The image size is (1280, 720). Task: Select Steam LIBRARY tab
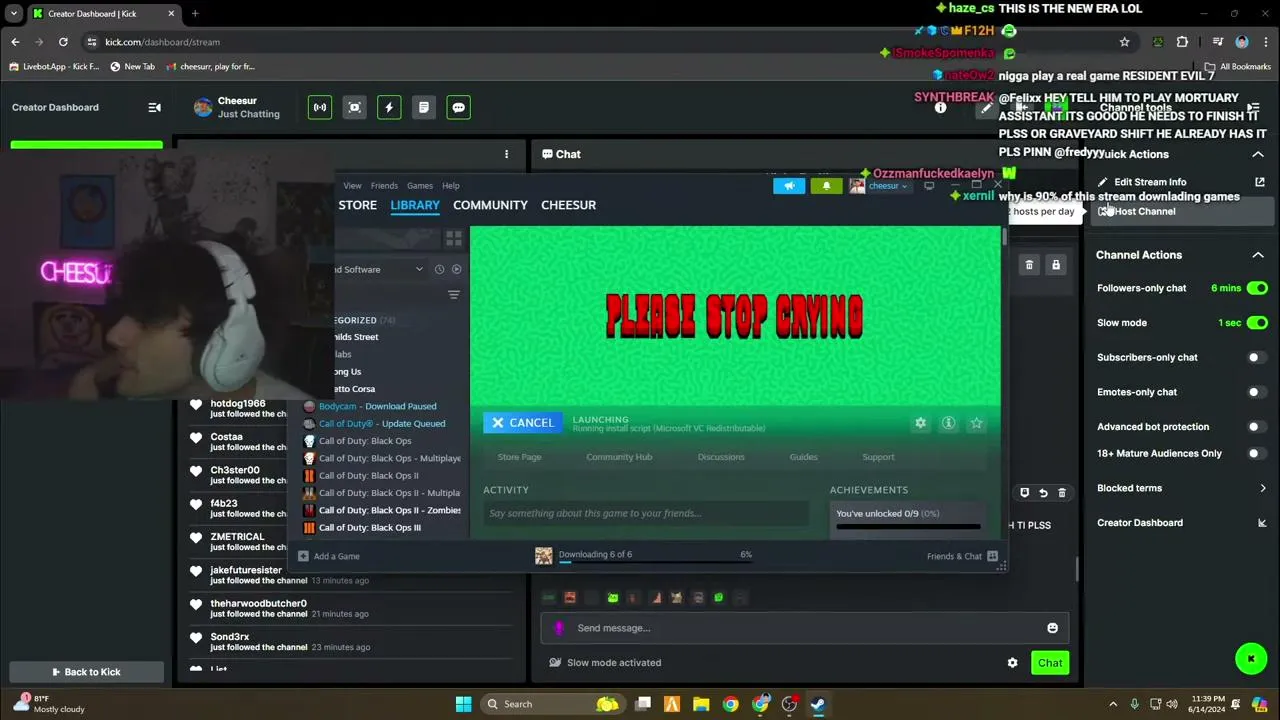click(415, 205)
